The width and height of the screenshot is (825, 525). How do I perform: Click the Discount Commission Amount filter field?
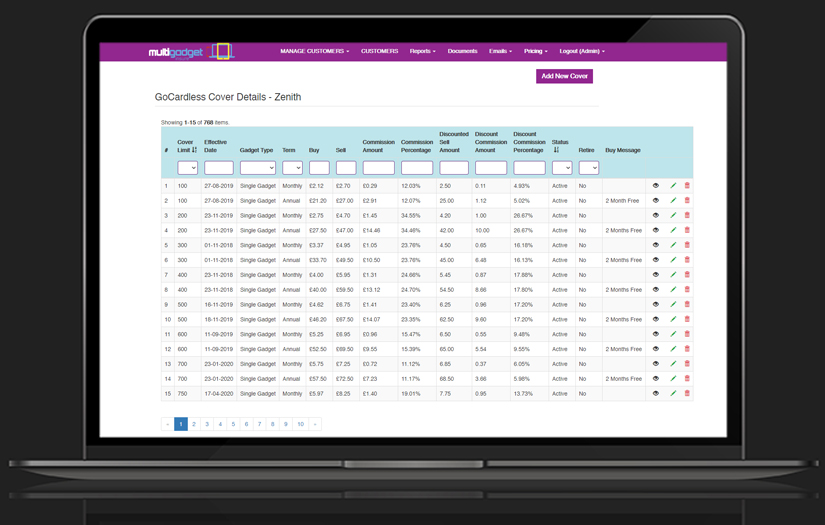click(491, 168)
